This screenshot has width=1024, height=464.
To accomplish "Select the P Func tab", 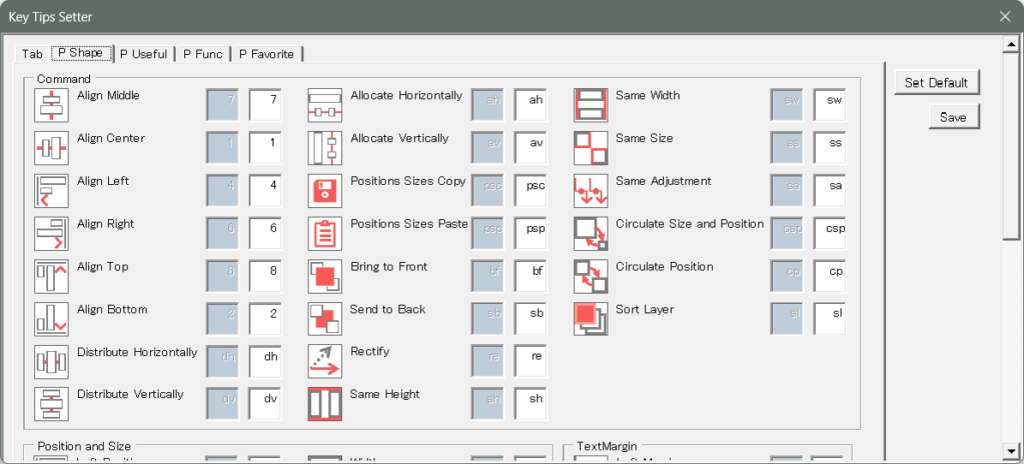I will 203,54.
